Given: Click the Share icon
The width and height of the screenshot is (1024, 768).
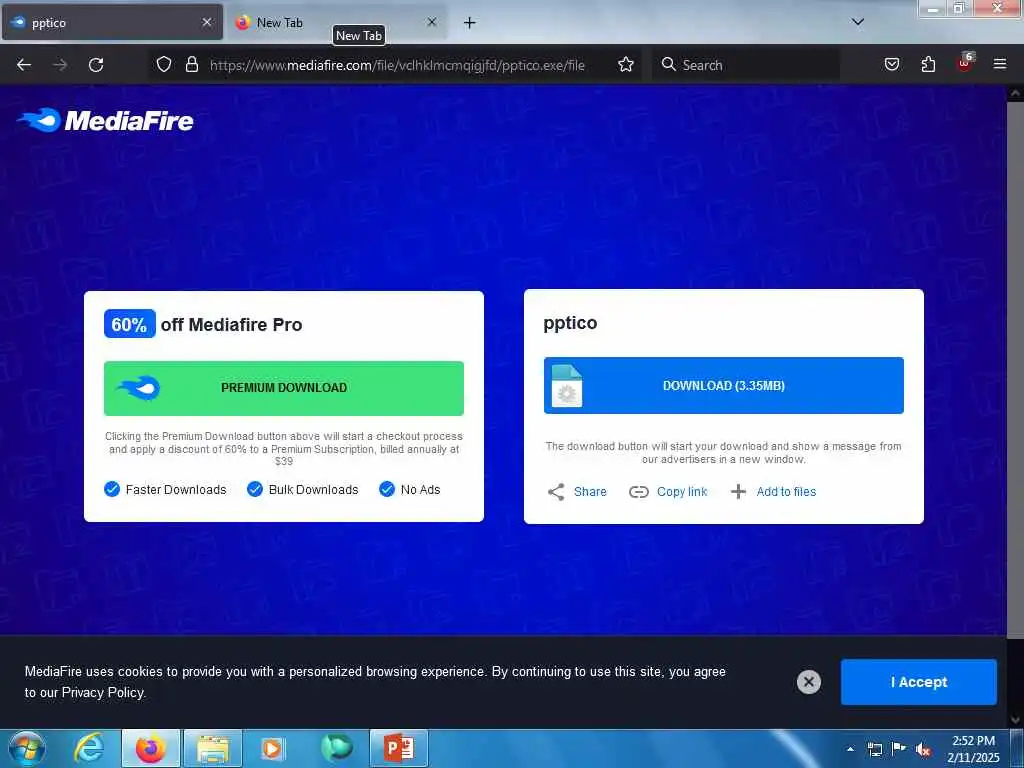Looking at the screenshot, I should tap(556, 492).
